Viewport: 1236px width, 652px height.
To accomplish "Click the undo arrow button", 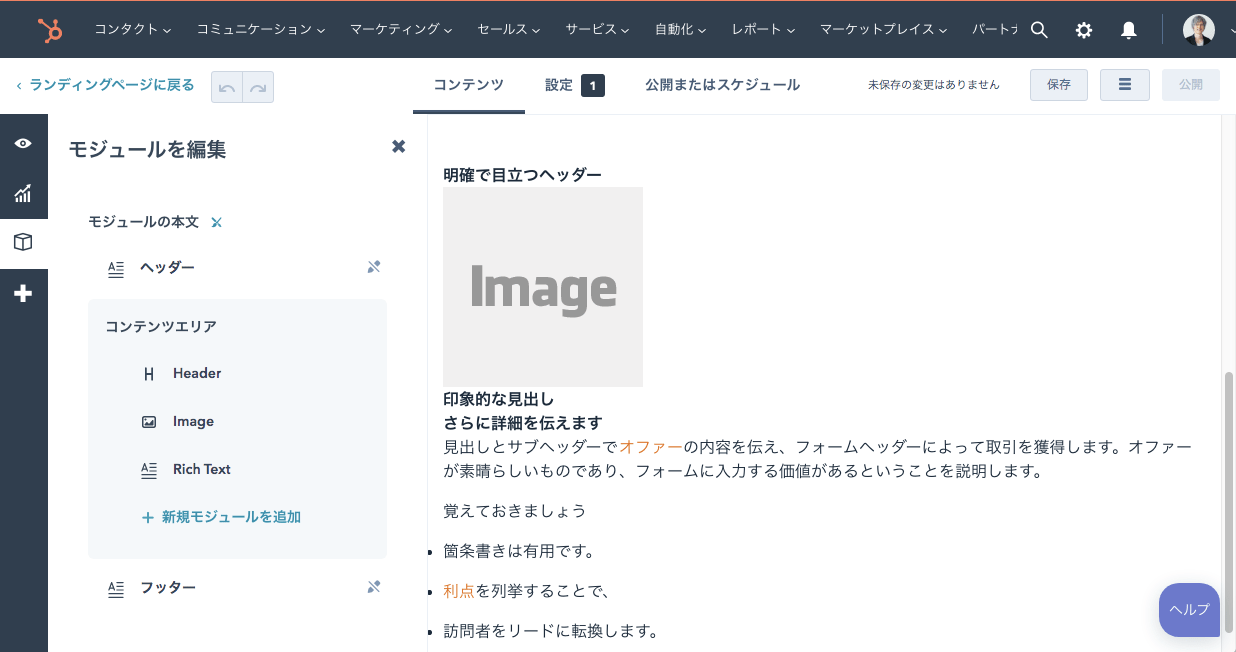I will click(x=227, y=87).
